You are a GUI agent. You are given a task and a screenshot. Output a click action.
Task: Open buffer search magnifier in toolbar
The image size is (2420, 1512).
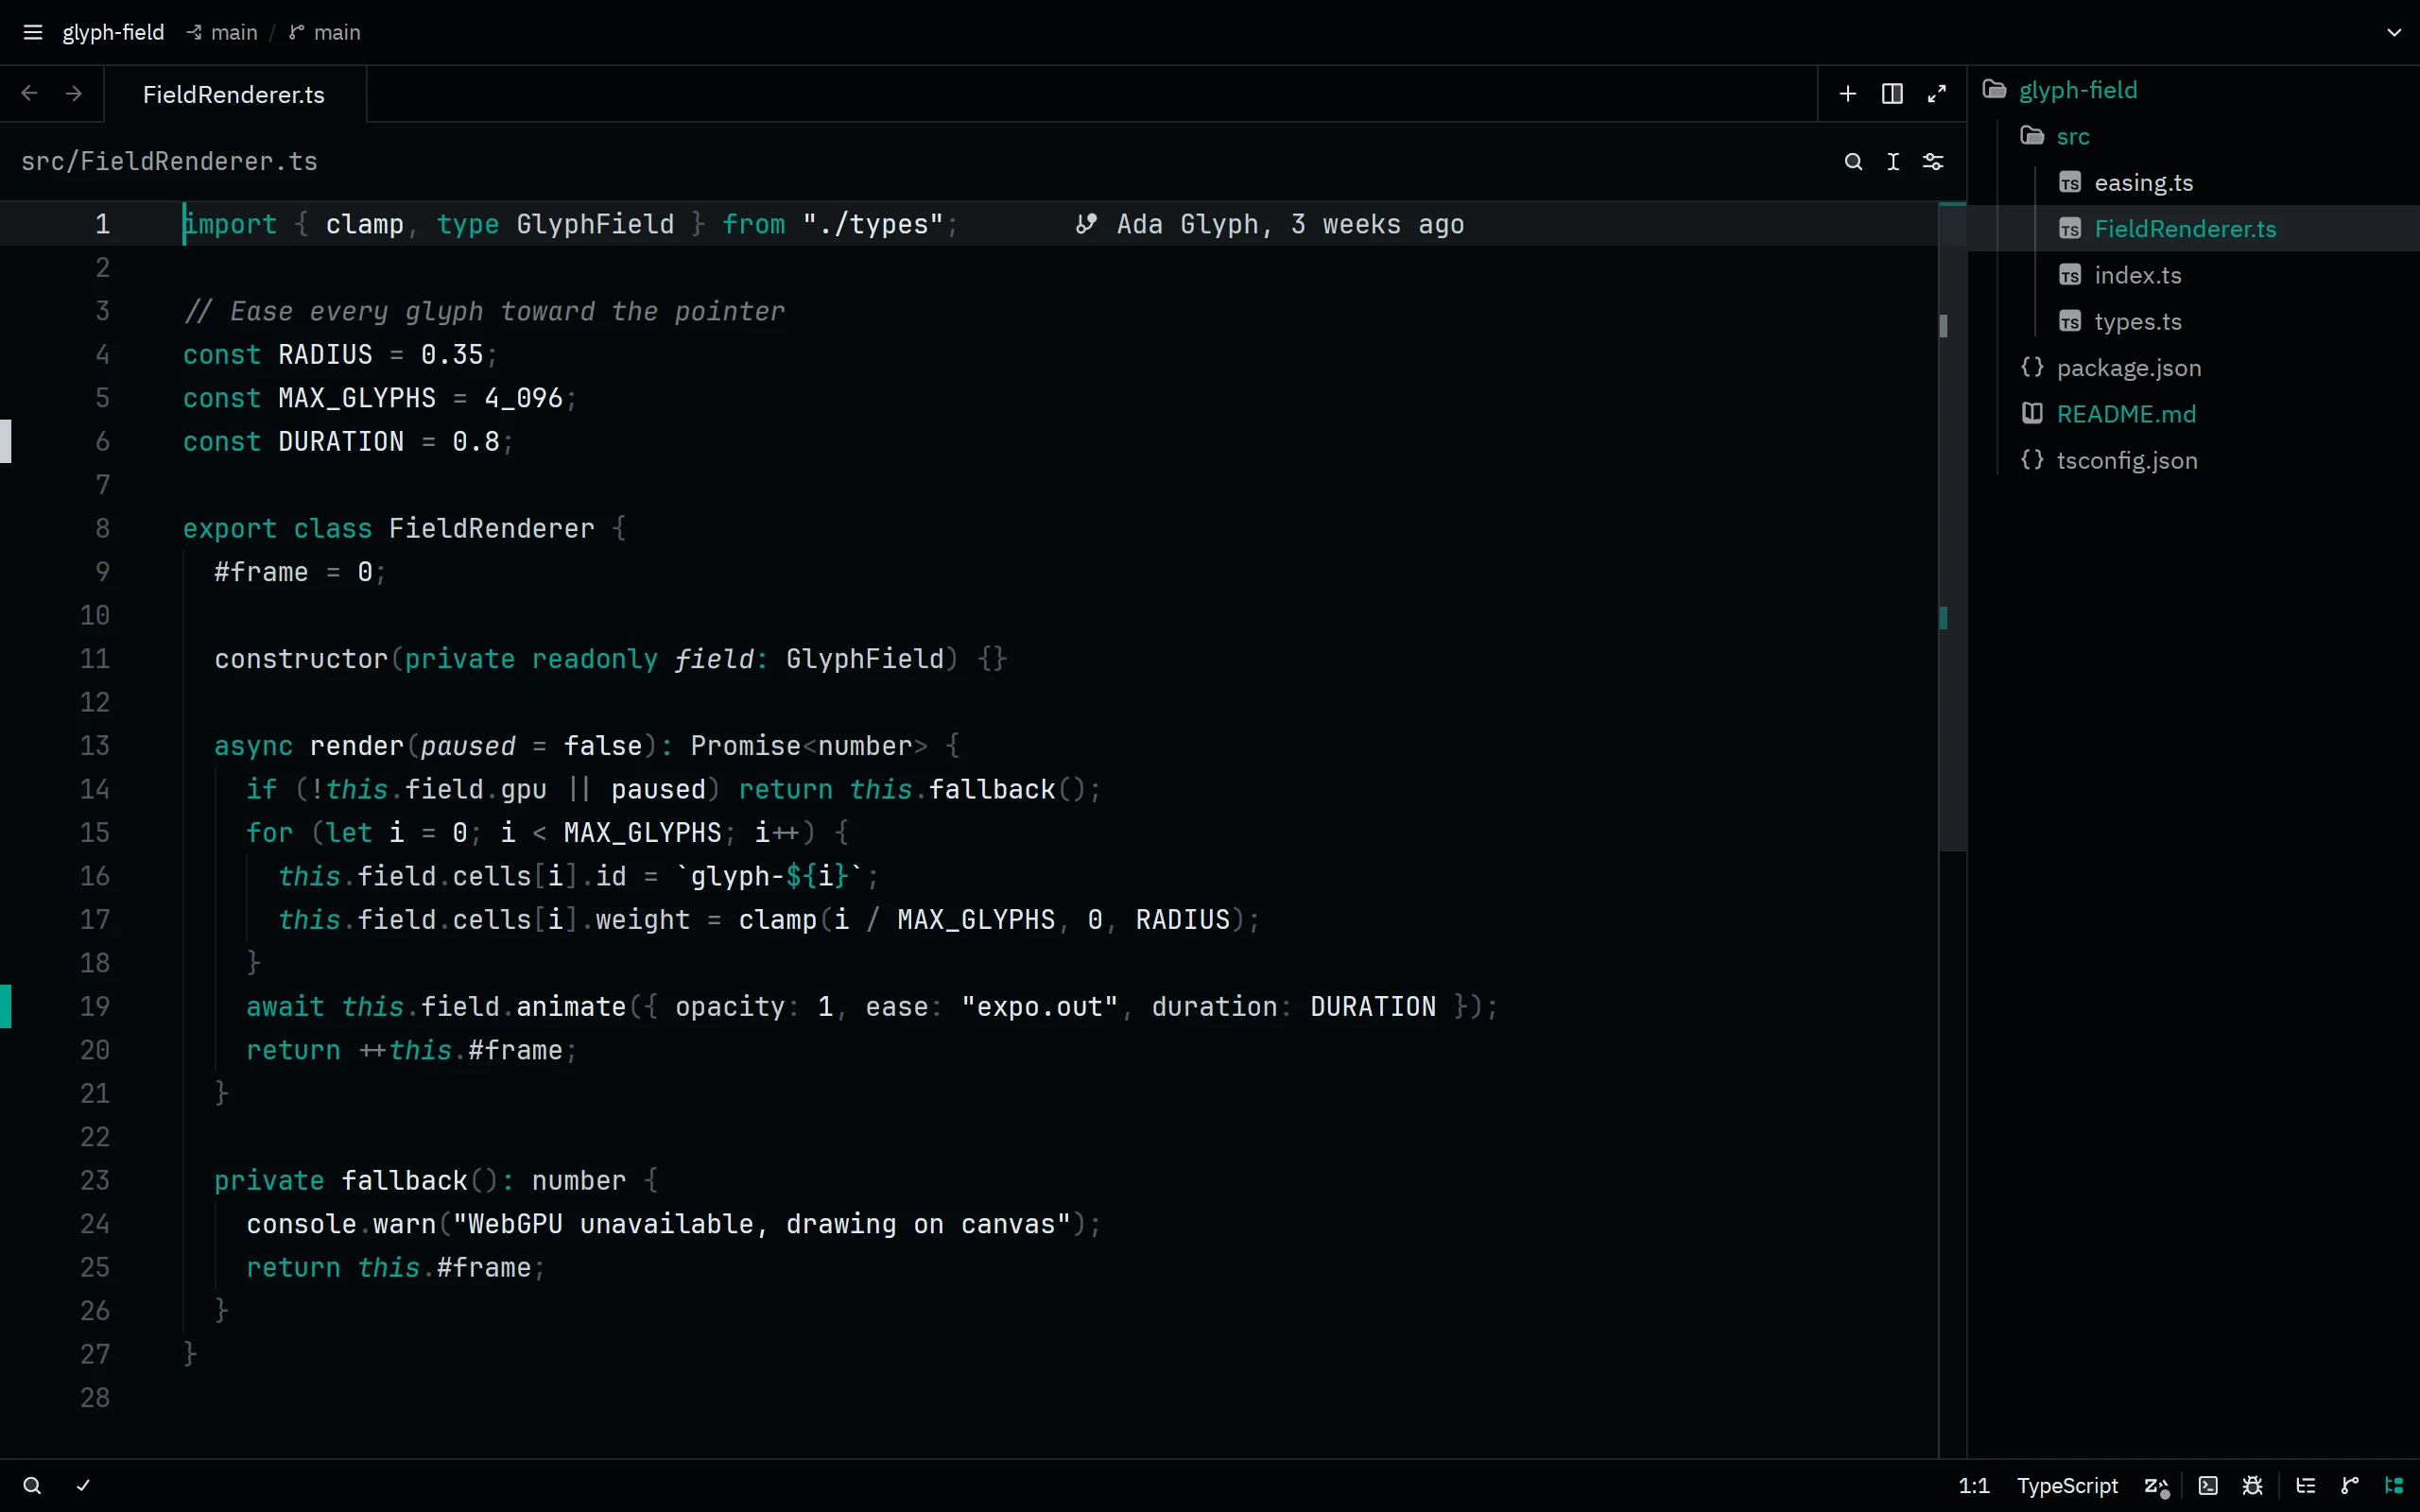1853,161
